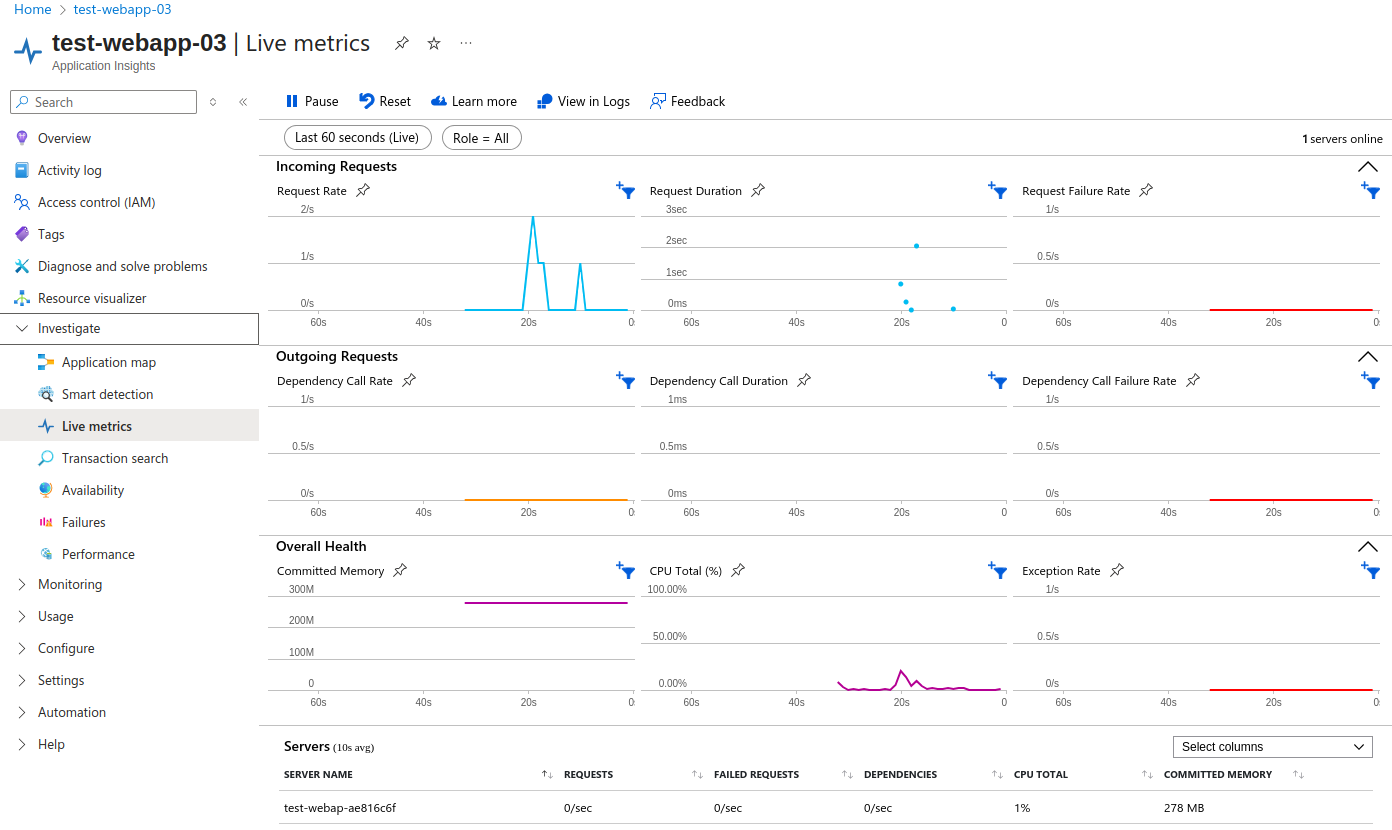Image resolution: width=1392 pixels, height=830 pixels.
Task: Collapse the sidebar using double chevron
Action: pos(243,102)
